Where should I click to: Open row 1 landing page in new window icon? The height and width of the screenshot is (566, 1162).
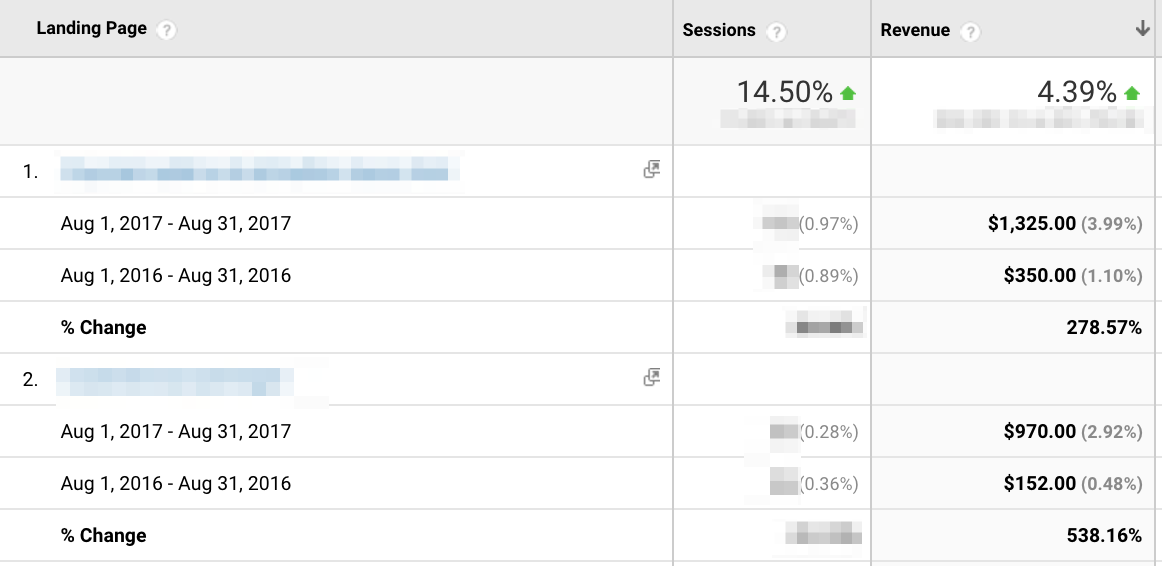point(652,170)
